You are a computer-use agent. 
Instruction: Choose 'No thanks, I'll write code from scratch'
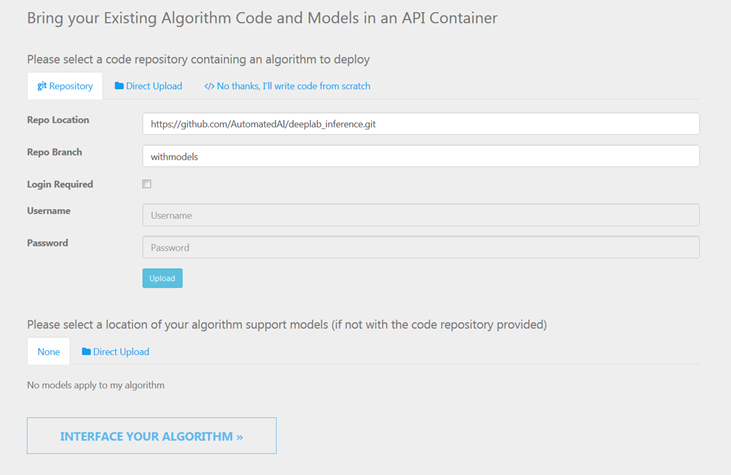287,86
